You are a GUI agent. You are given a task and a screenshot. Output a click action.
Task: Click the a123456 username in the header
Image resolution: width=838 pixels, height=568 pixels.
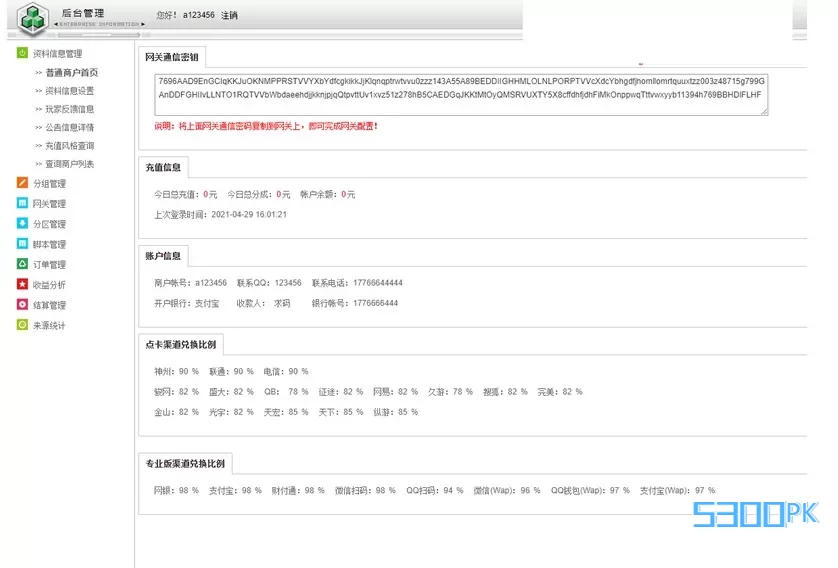pyautogui.click(x=199, y=15)
